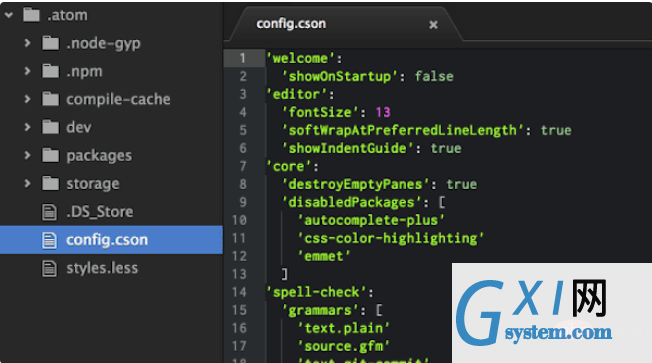652x363 pixels.
Task: Click the .atom folder icon
Action: click(31, 15)
